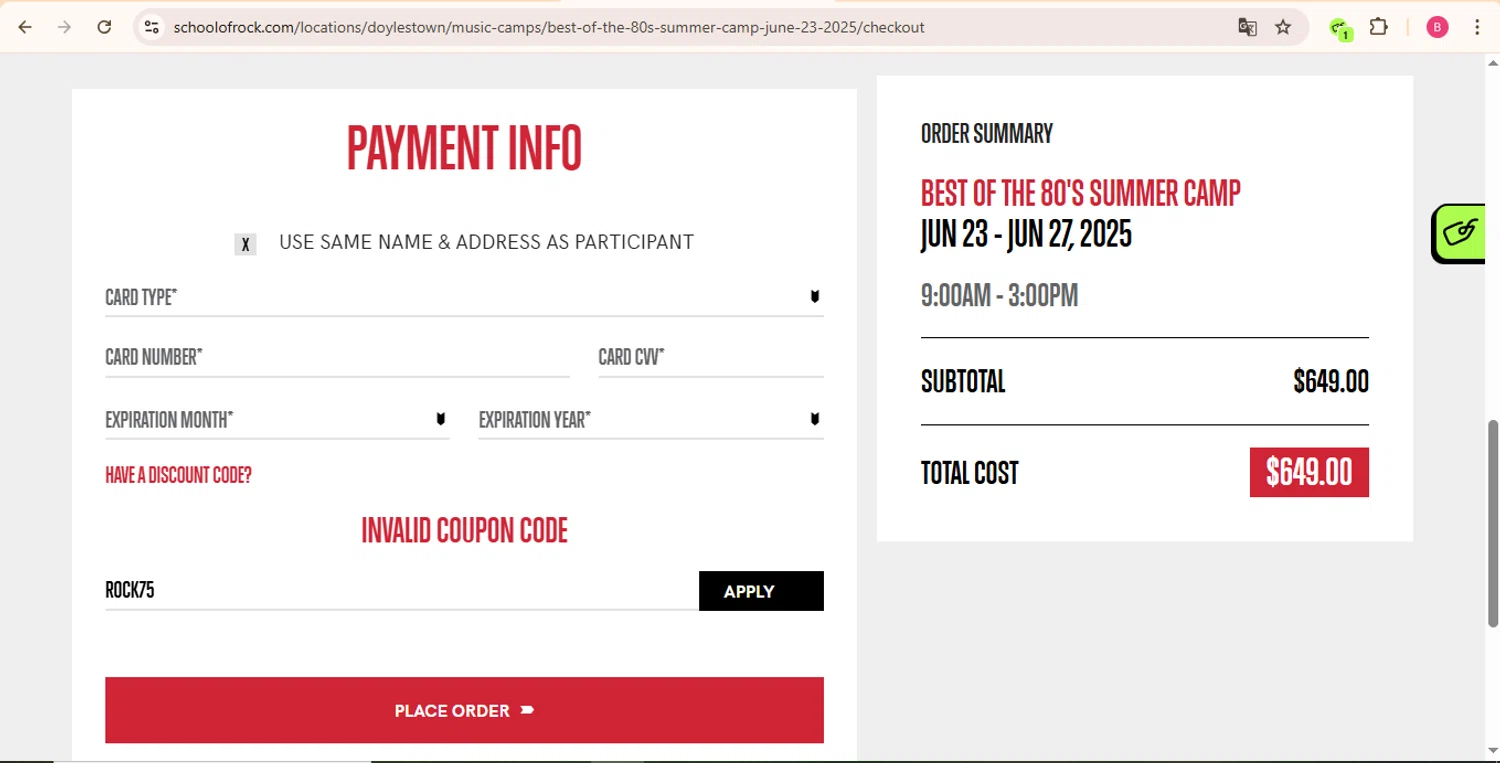
Task: Click the subtotal $649.00 amount
Action: click(x=1331, y=381)
